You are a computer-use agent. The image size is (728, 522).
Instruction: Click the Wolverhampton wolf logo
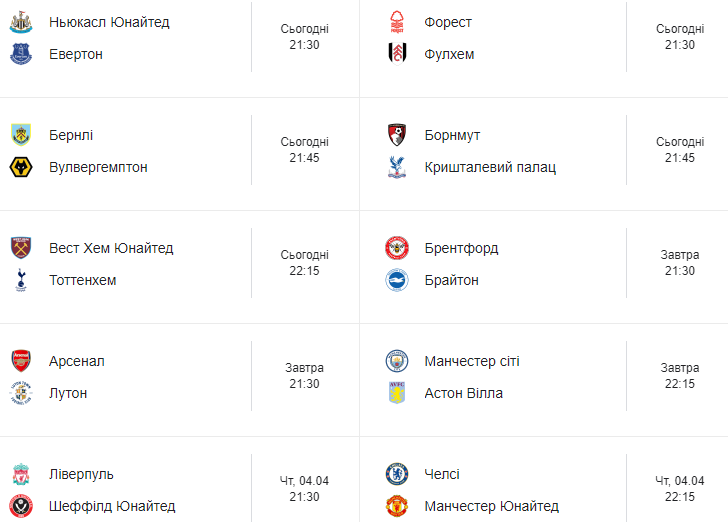coord(21,167)
